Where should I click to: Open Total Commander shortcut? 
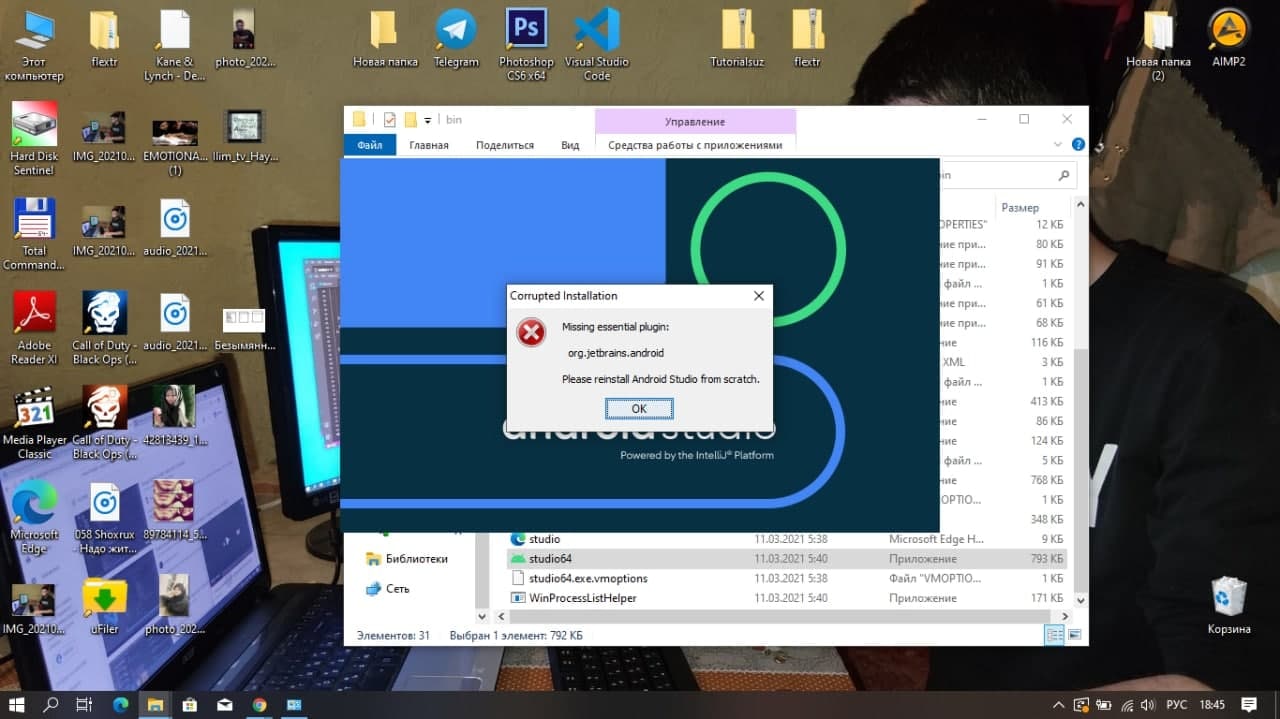click(x=34, y=235)
